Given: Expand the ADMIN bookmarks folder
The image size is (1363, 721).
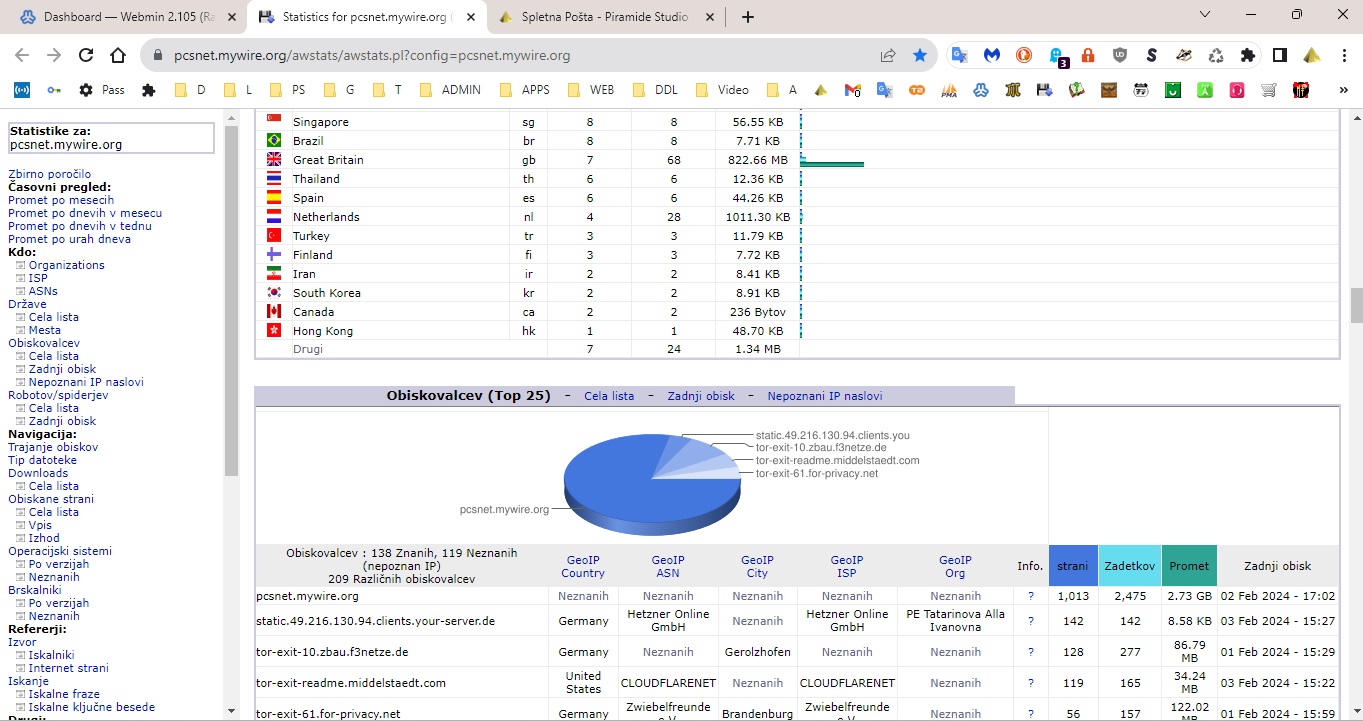Looking at the screenshot, I should pos(451,90).
